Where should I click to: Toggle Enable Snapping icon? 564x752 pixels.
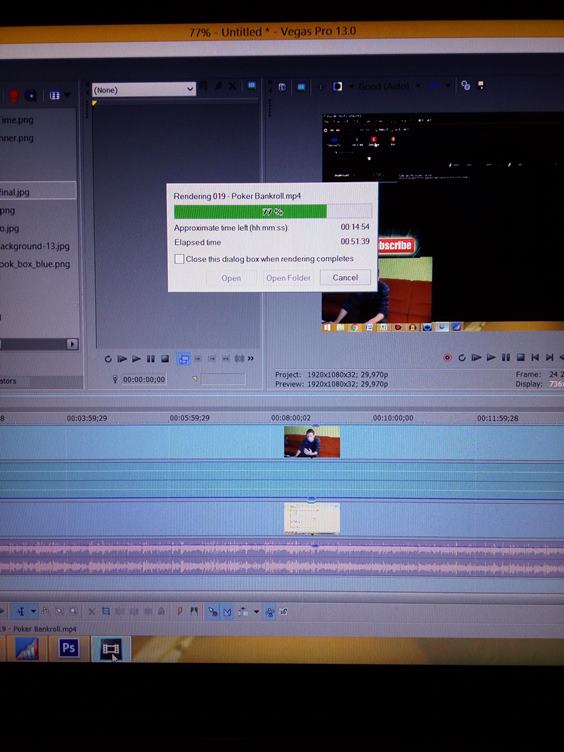pyautogui.click(x=212, y=611)
